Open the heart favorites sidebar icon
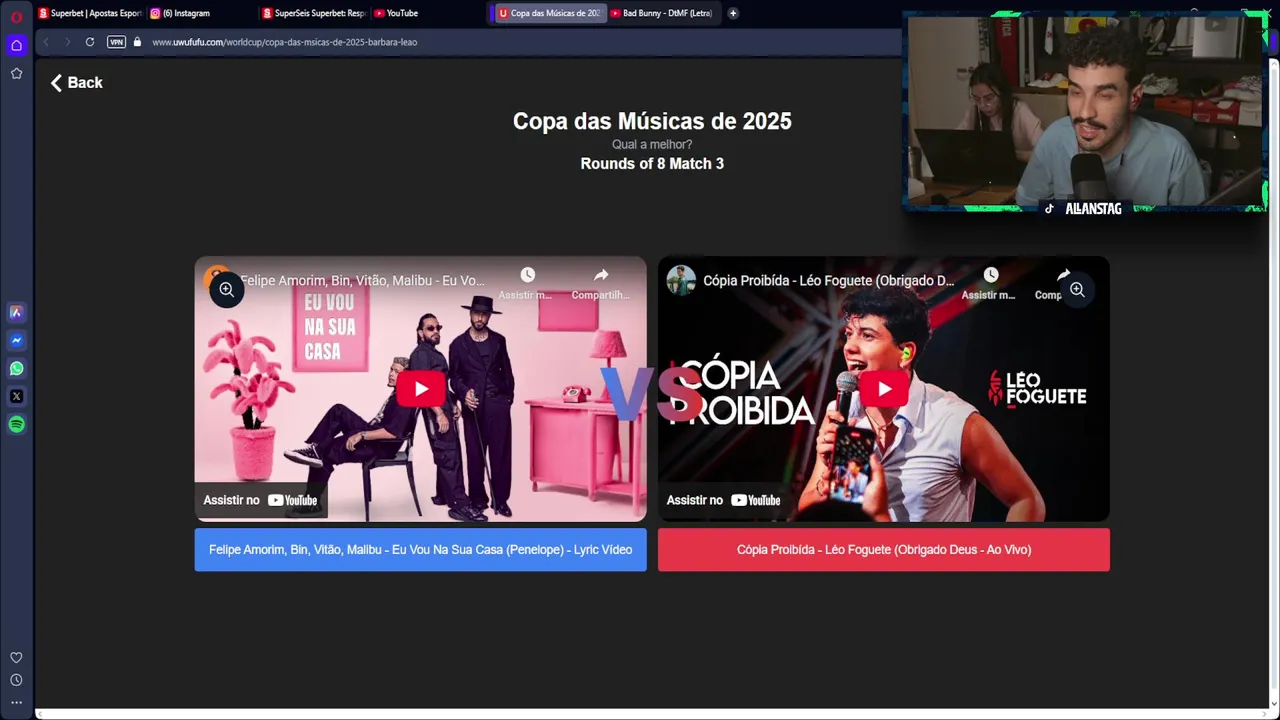1280x720 pixels. point(16,657)
